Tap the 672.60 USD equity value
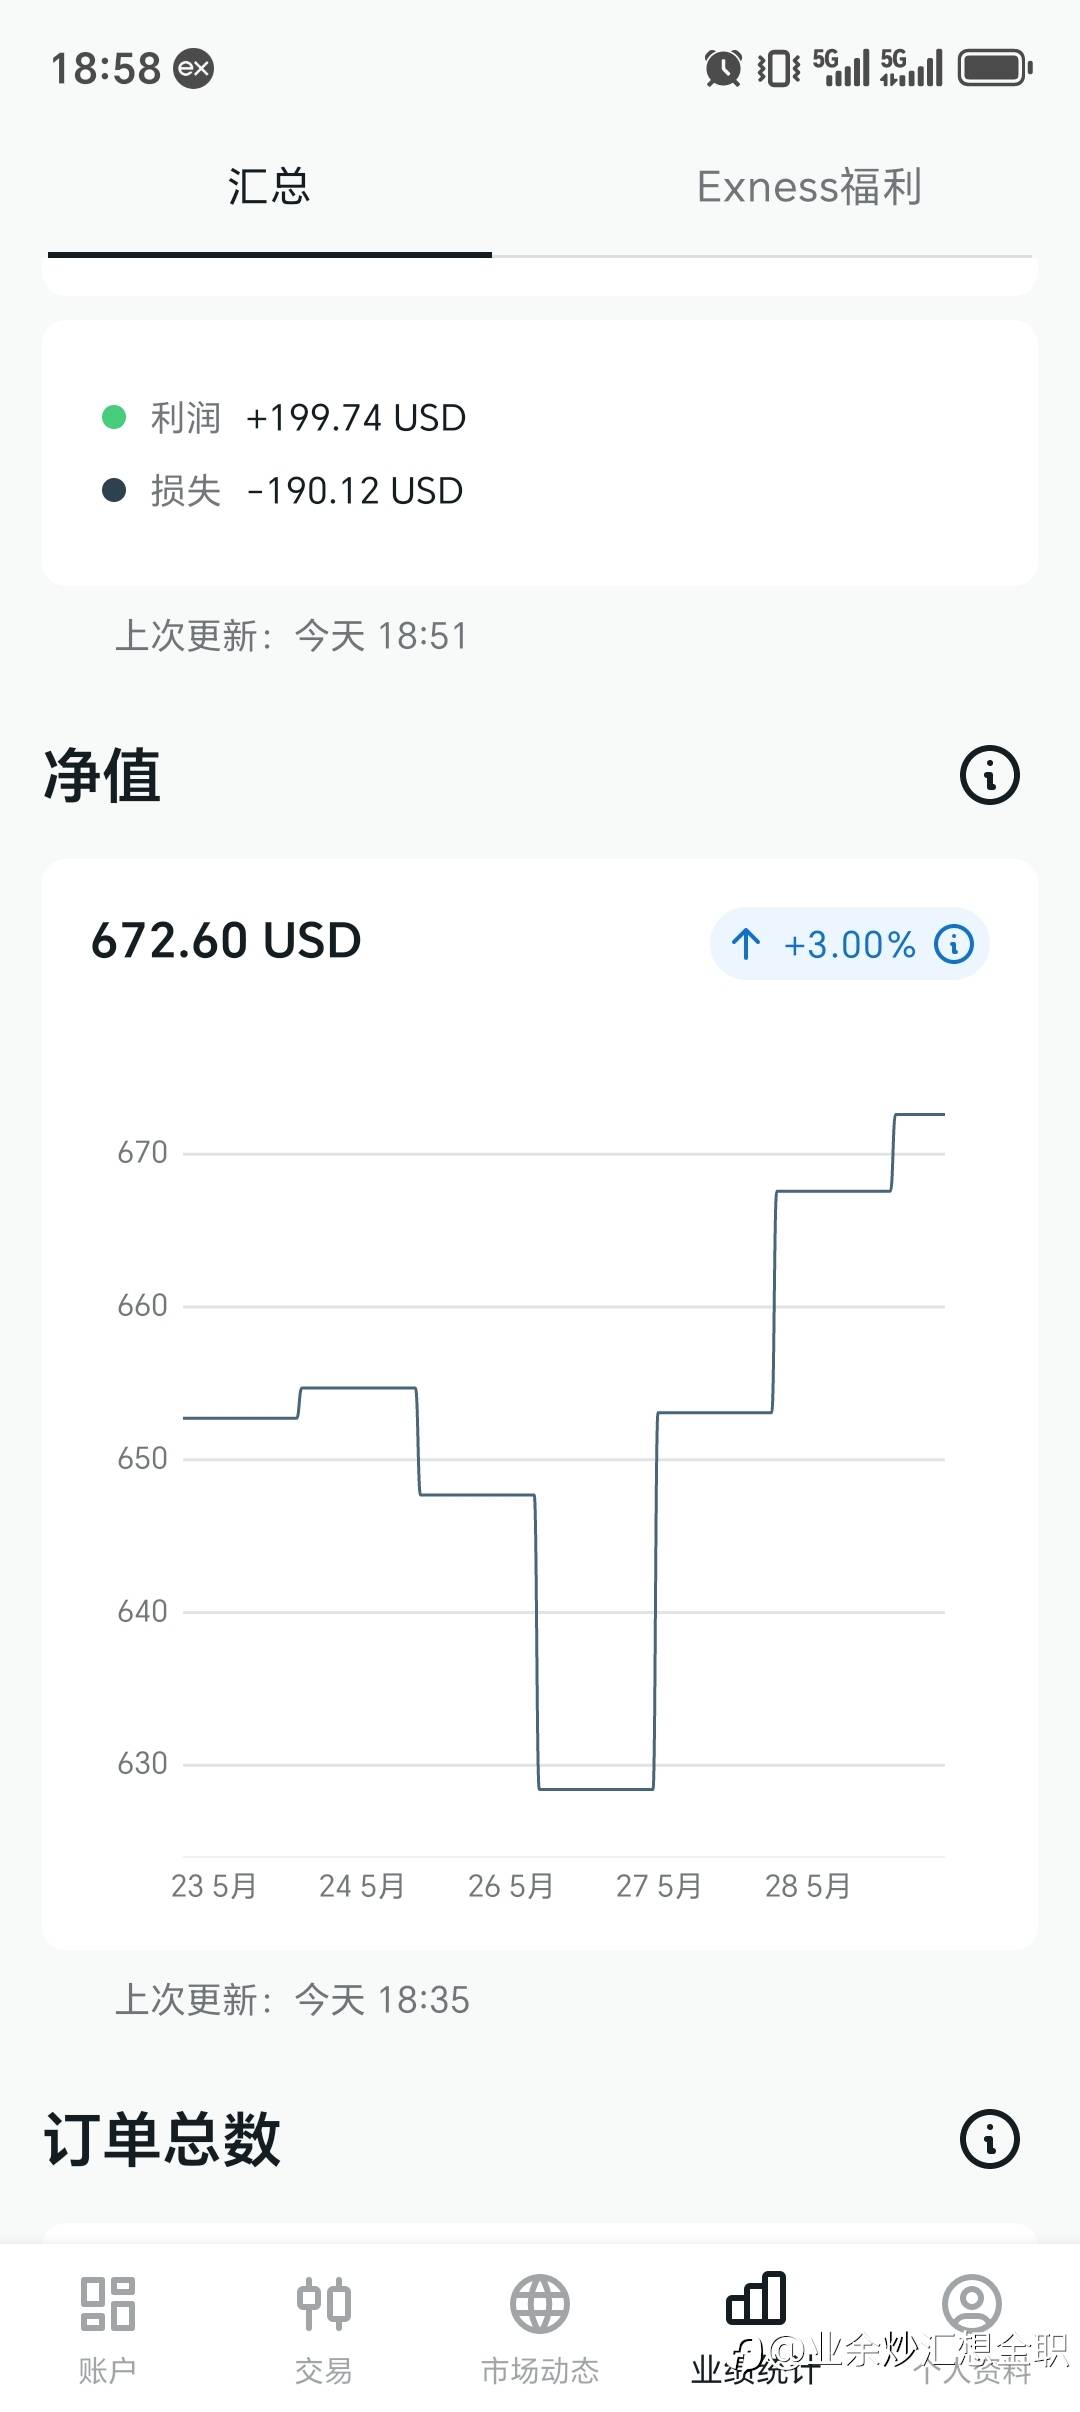The image size is (1080, 2412). pos(226,941)
